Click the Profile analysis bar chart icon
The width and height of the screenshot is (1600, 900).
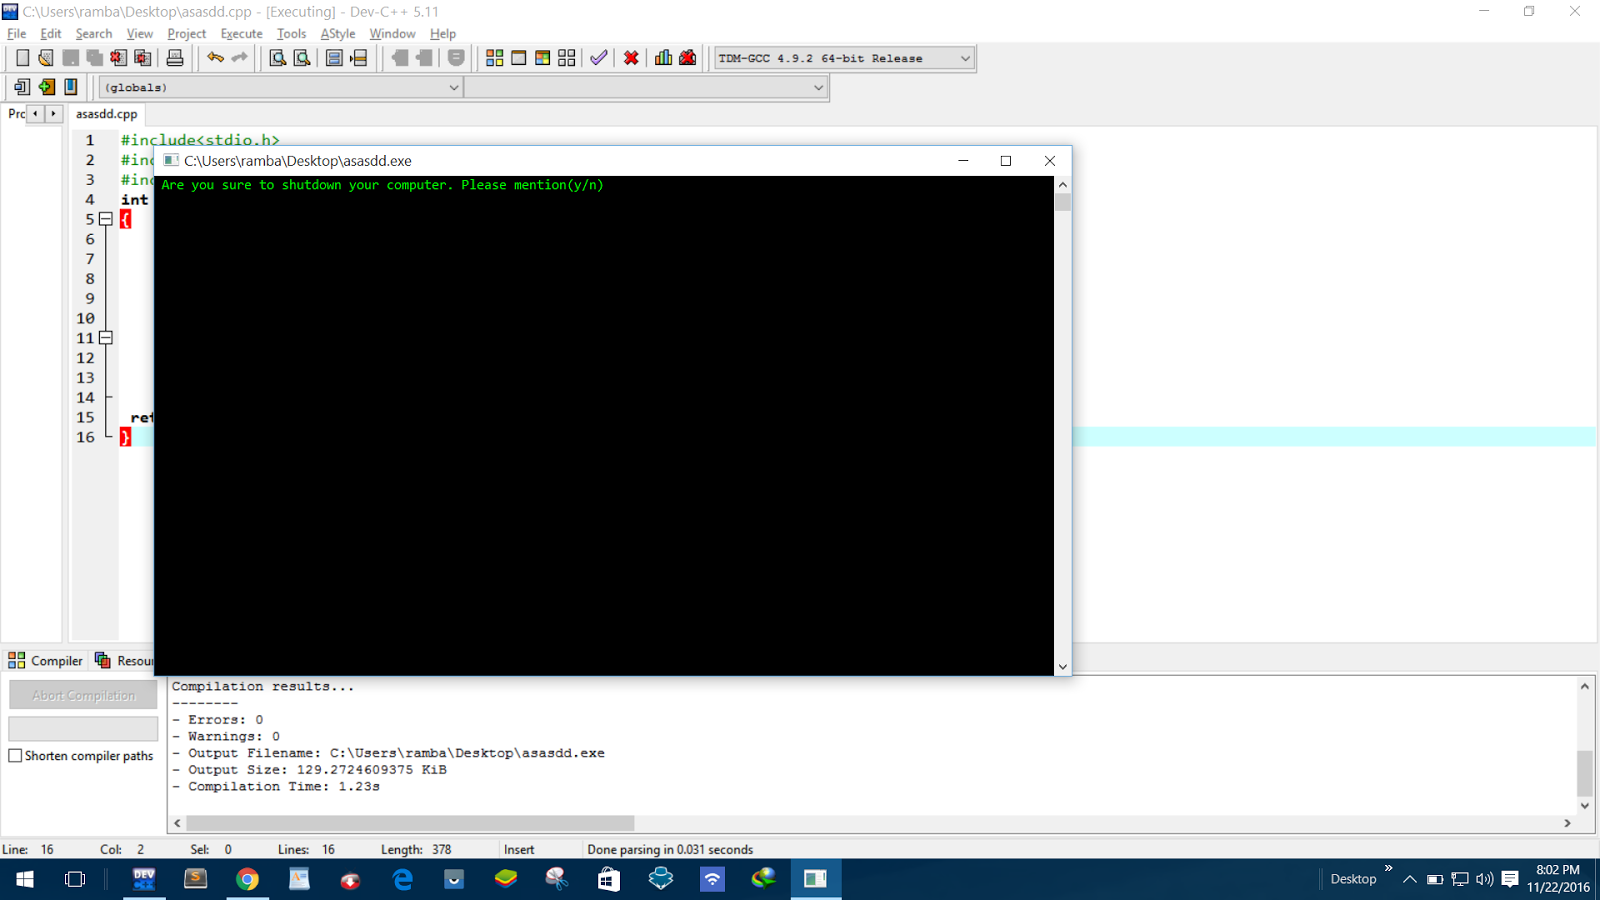pos(662,57)
